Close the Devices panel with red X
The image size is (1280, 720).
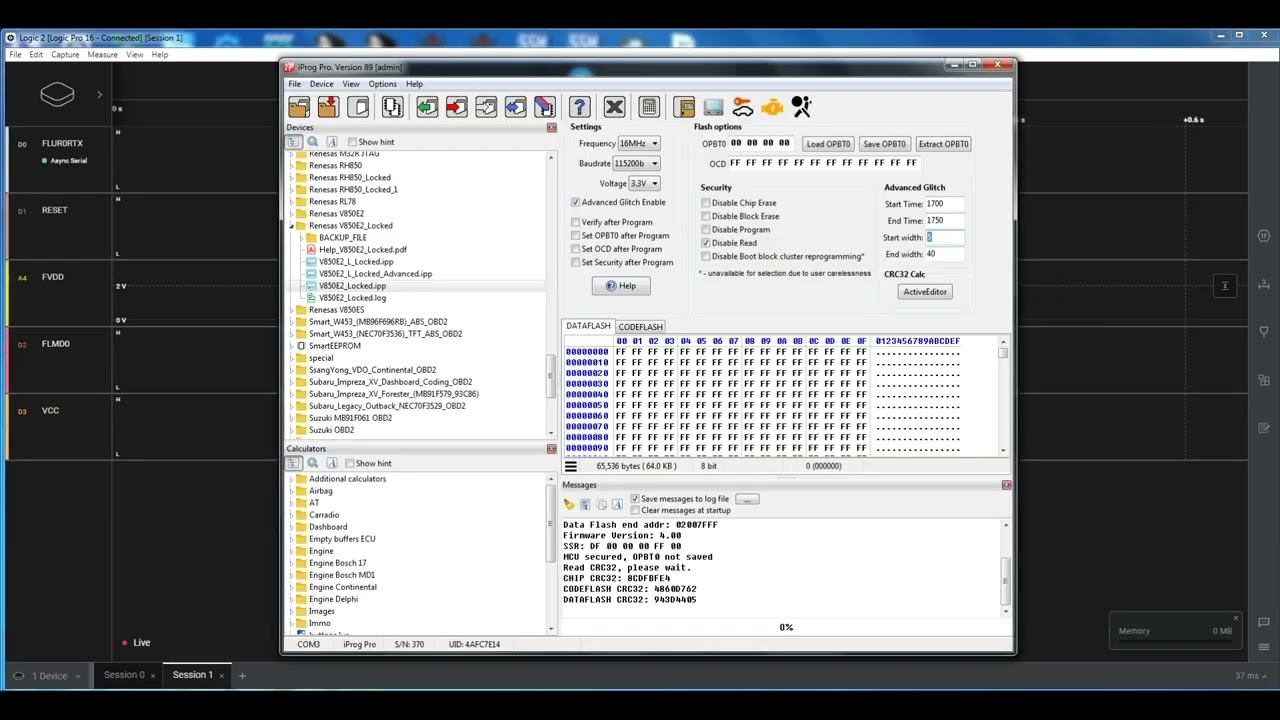click(551, 128)
